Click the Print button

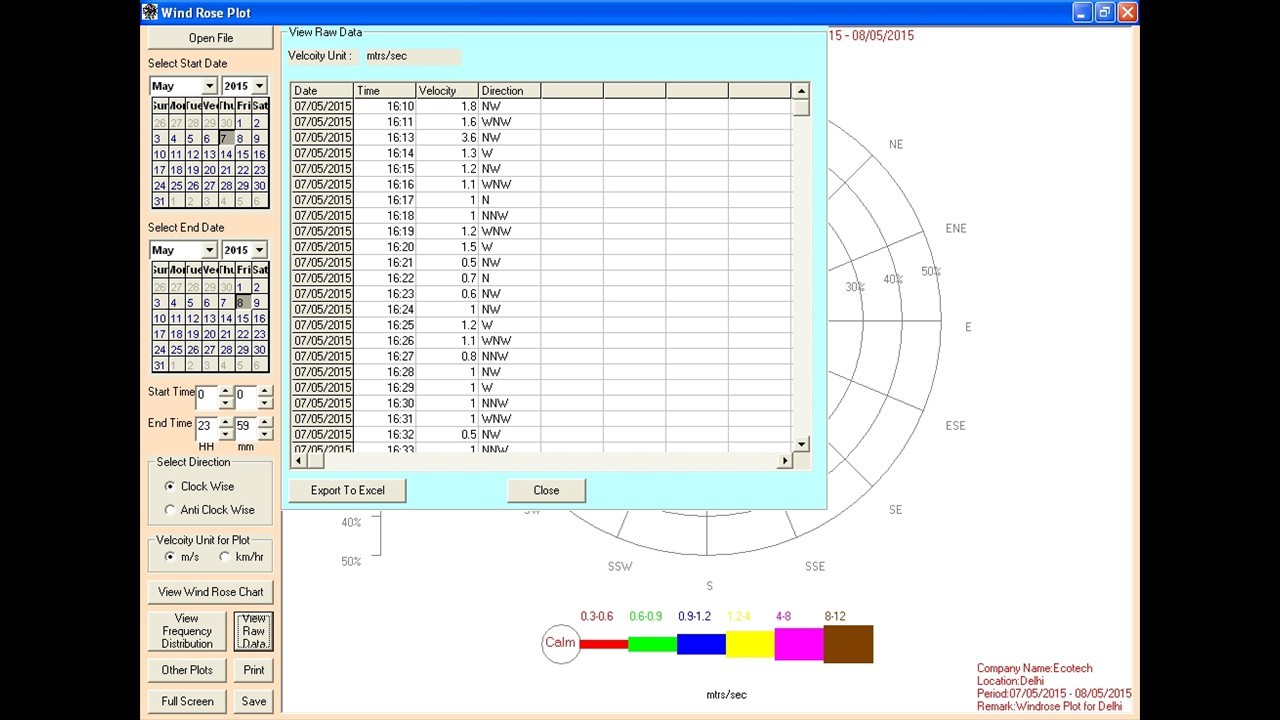pos(254,670)
